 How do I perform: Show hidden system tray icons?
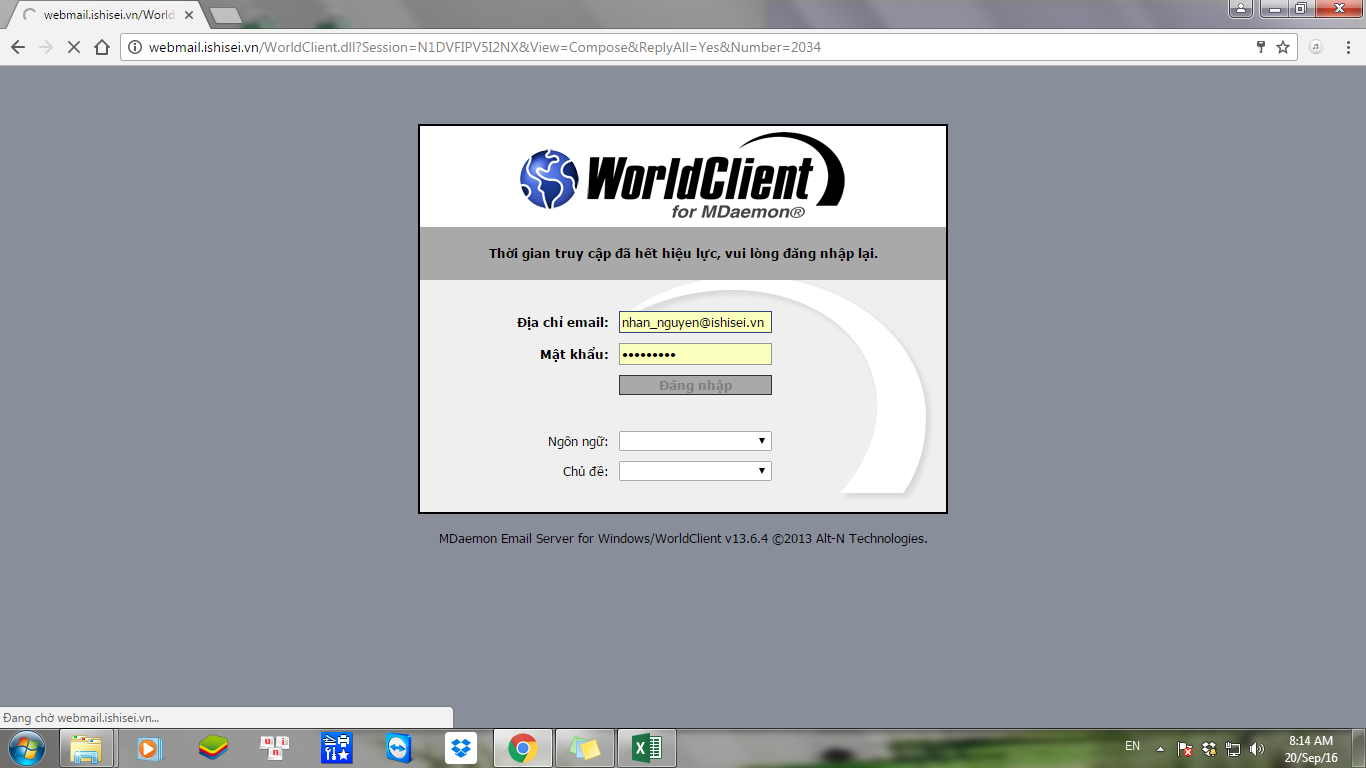click(x=1160, y=748)
